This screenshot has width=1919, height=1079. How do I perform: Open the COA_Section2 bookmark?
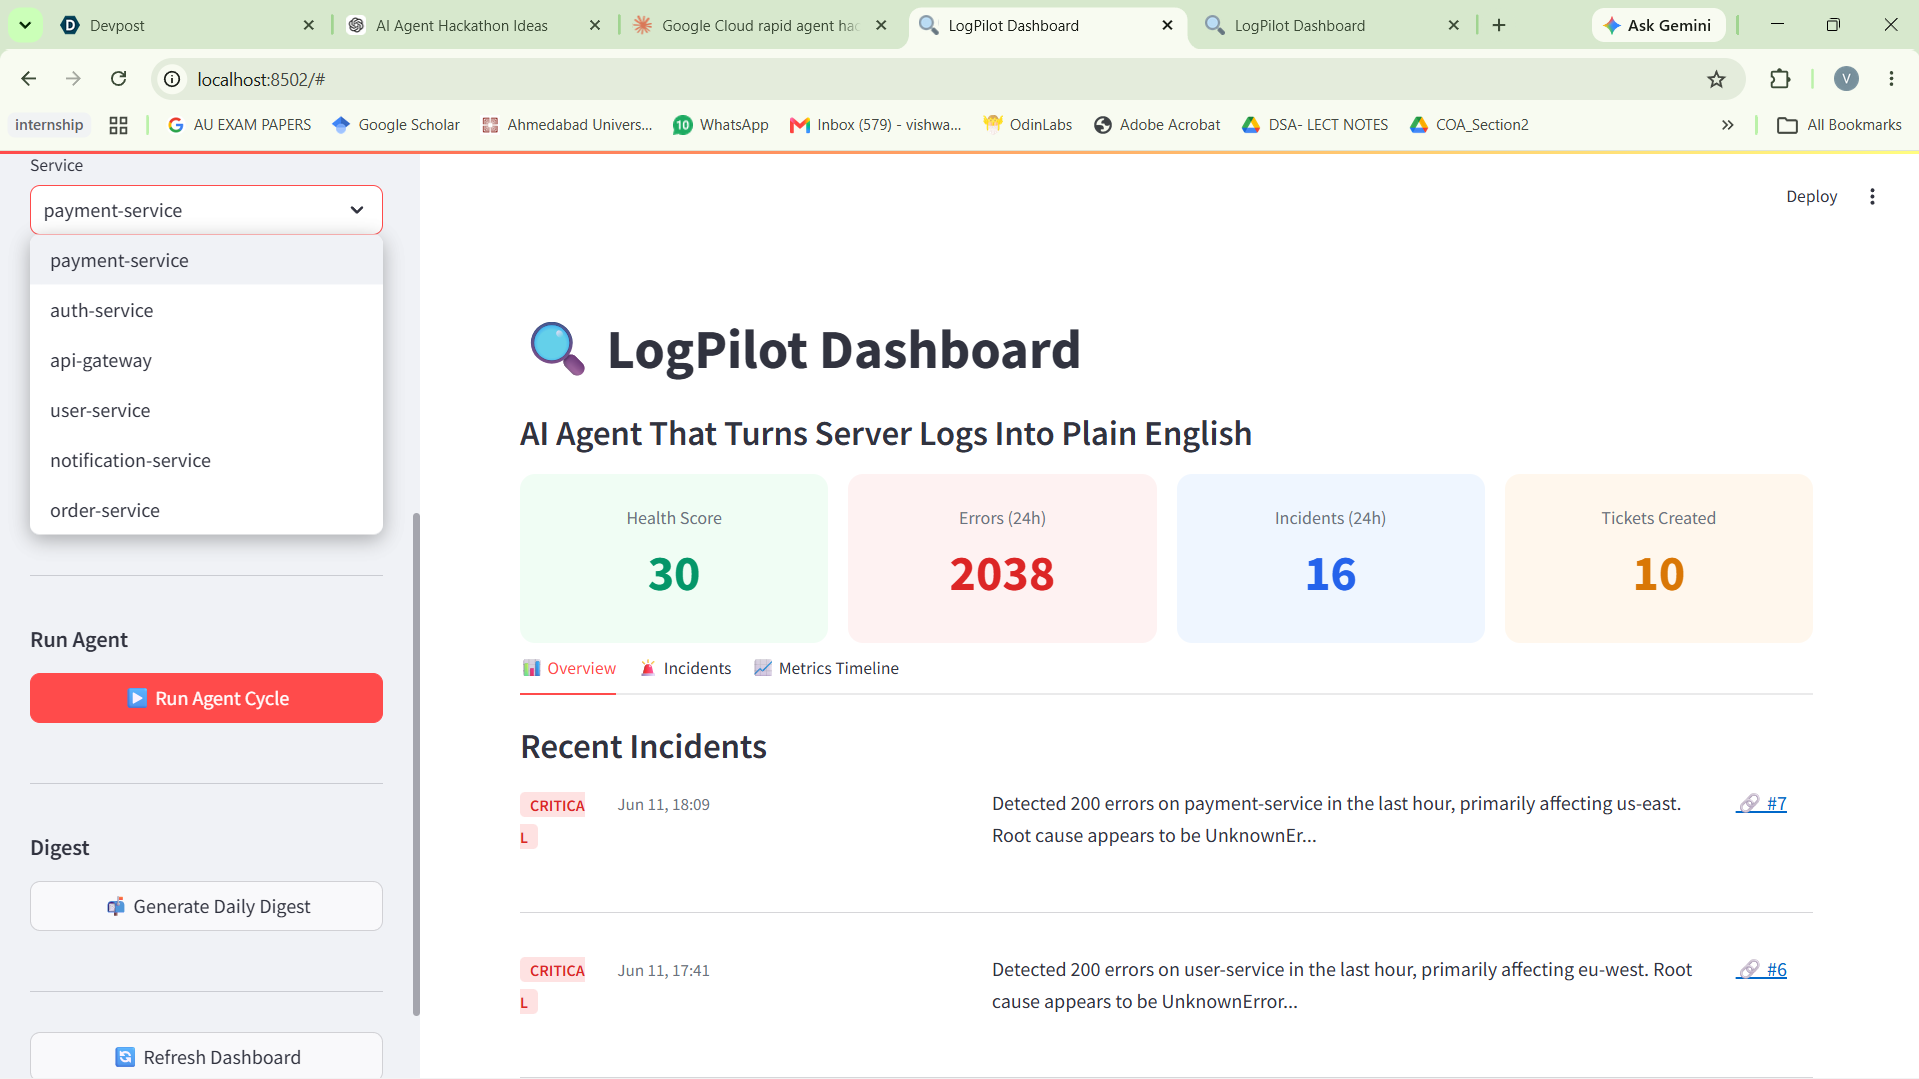[1470, 125]
